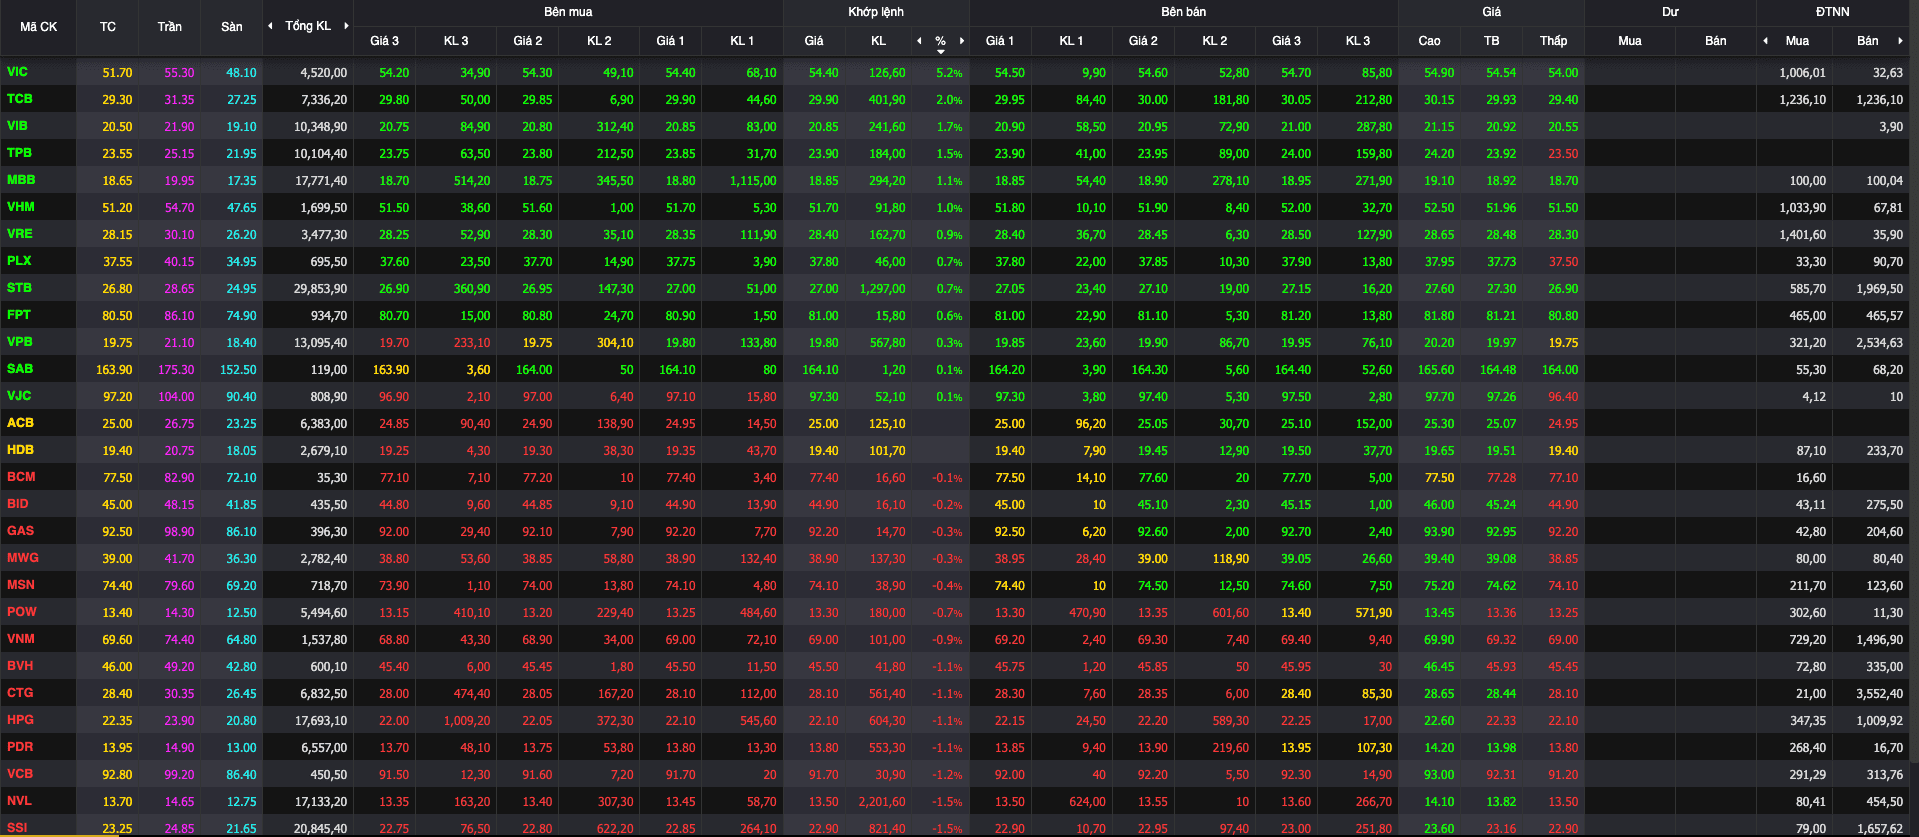
Task: Click the Dư Mua column header
Action: pyautogui.click(x=1630, y=41)
